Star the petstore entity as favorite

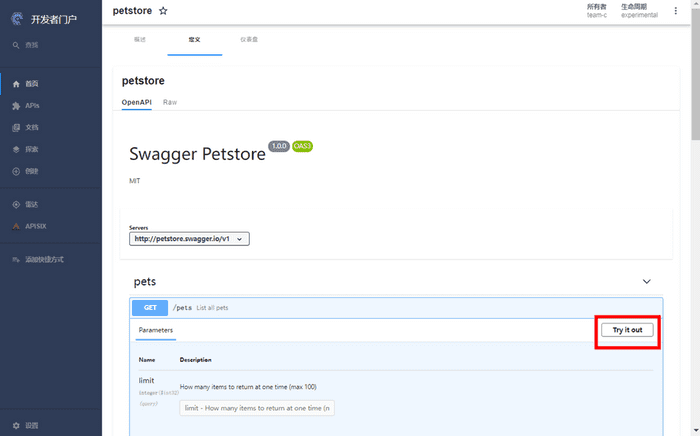[163, 11]
